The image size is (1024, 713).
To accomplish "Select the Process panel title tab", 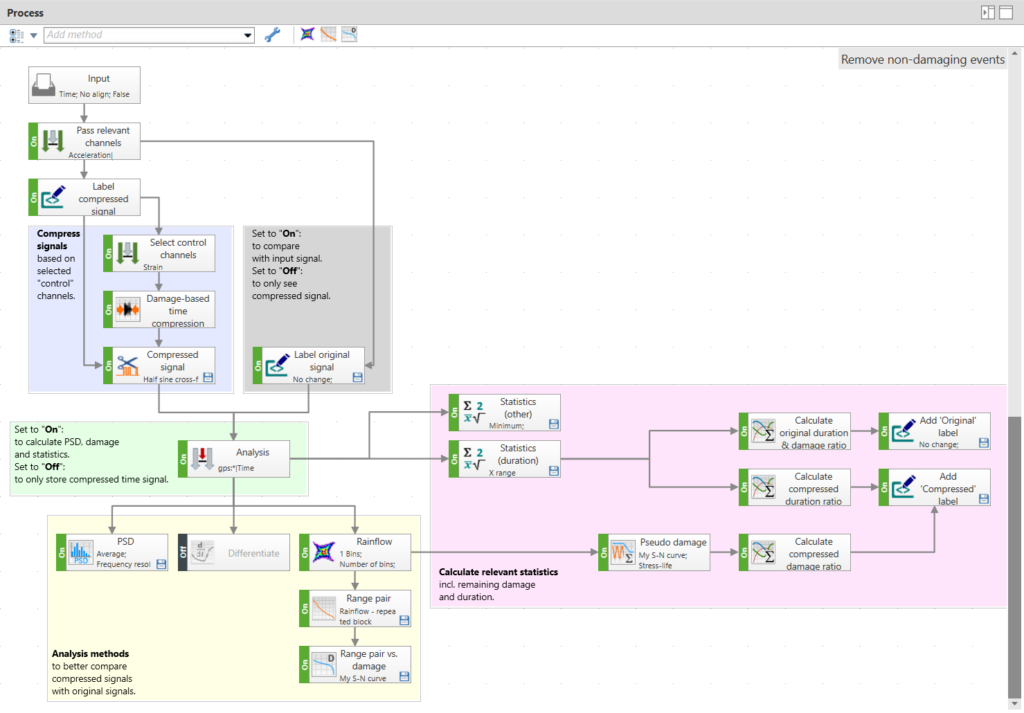I will [x=25, y=12].
